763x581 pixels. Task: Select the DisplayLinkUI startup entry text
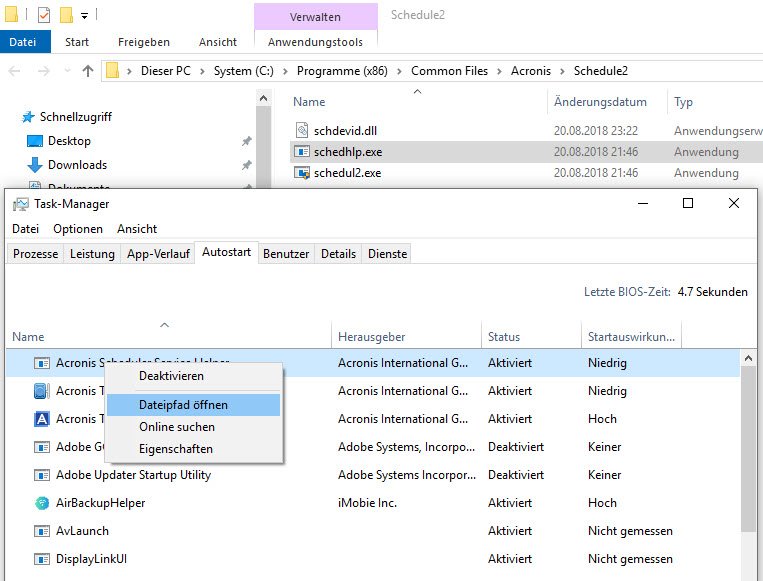91,559
